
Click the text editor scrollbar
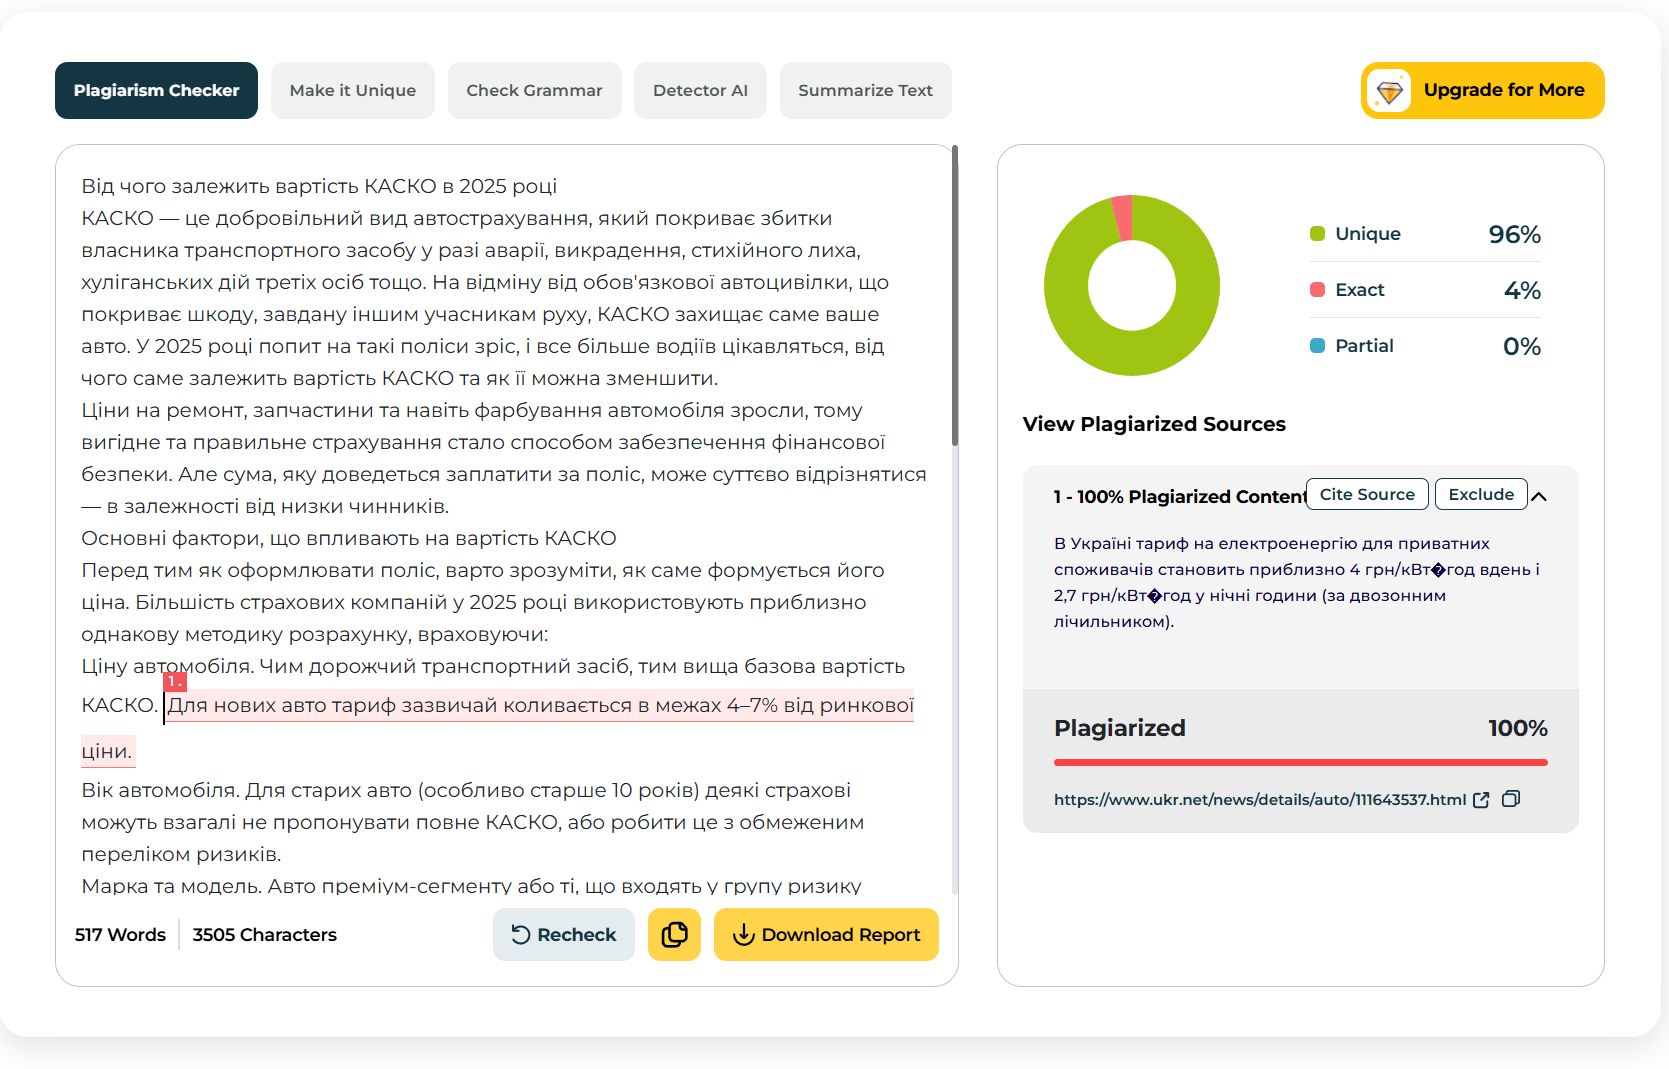pyautogui.click(x=955, y=295)
